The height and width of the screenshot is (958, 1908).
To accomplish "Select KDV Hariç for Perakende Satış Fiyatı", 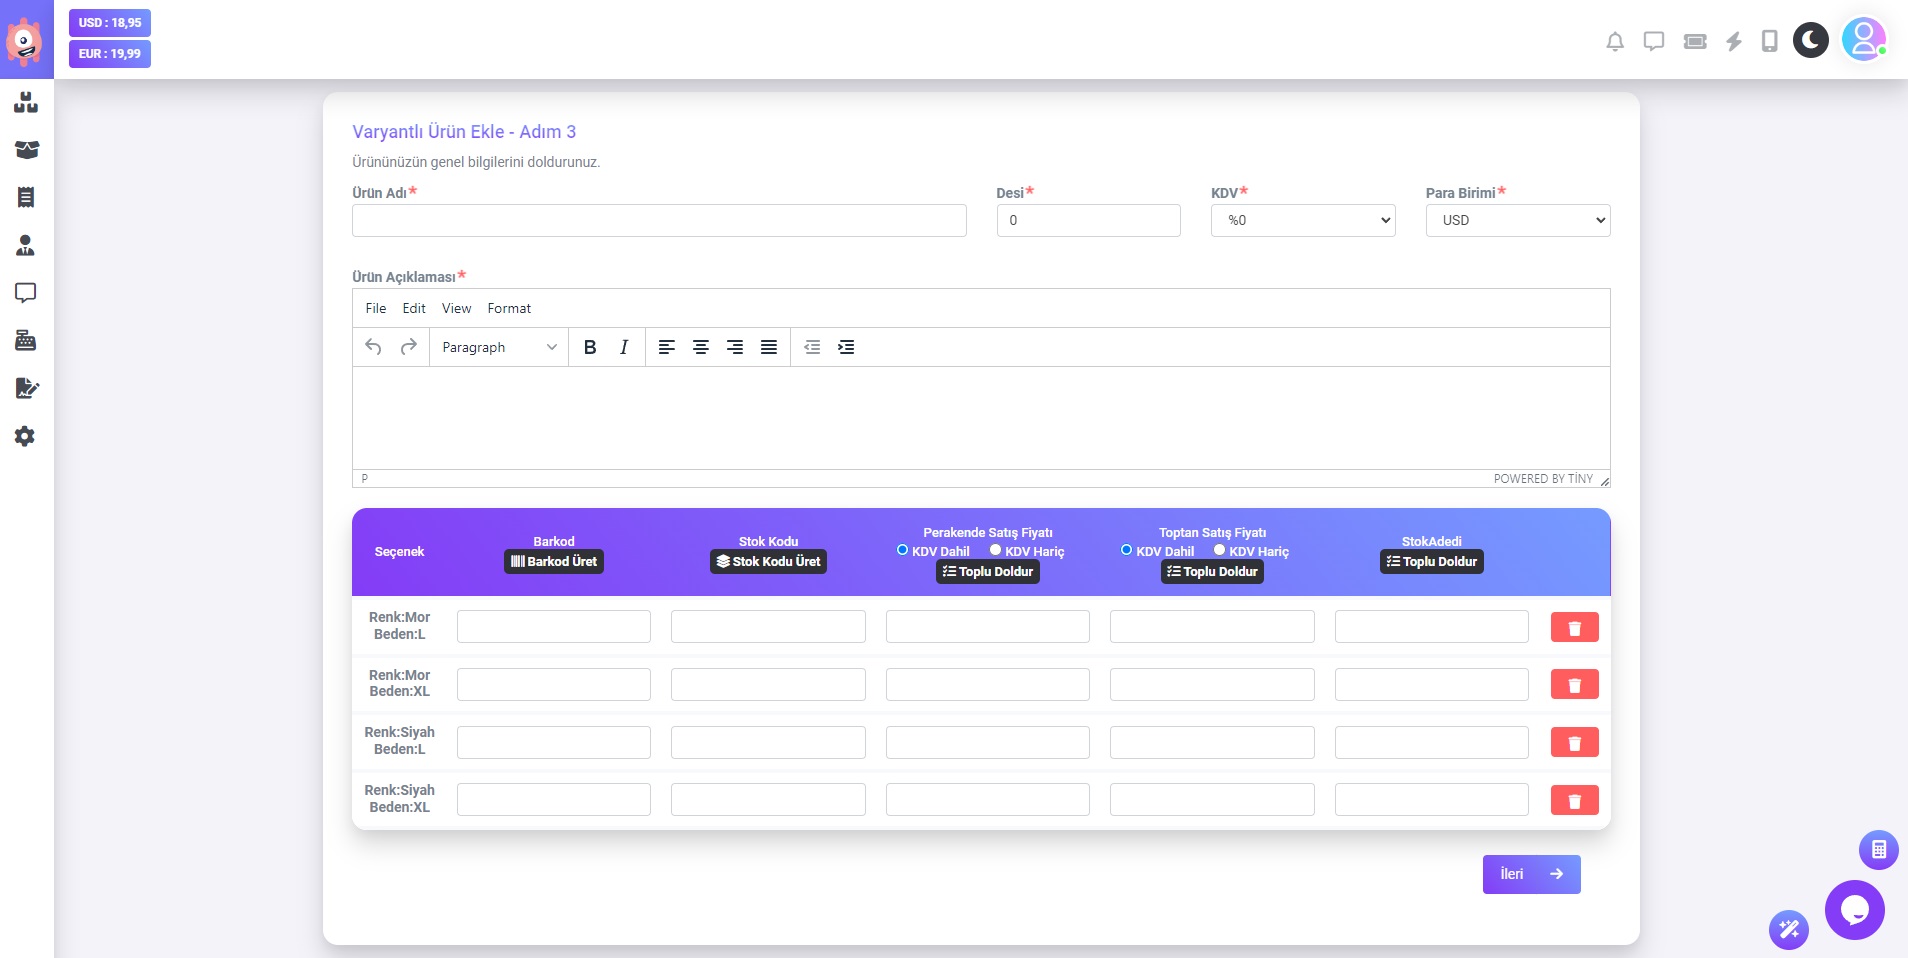I will coord(995,550).
